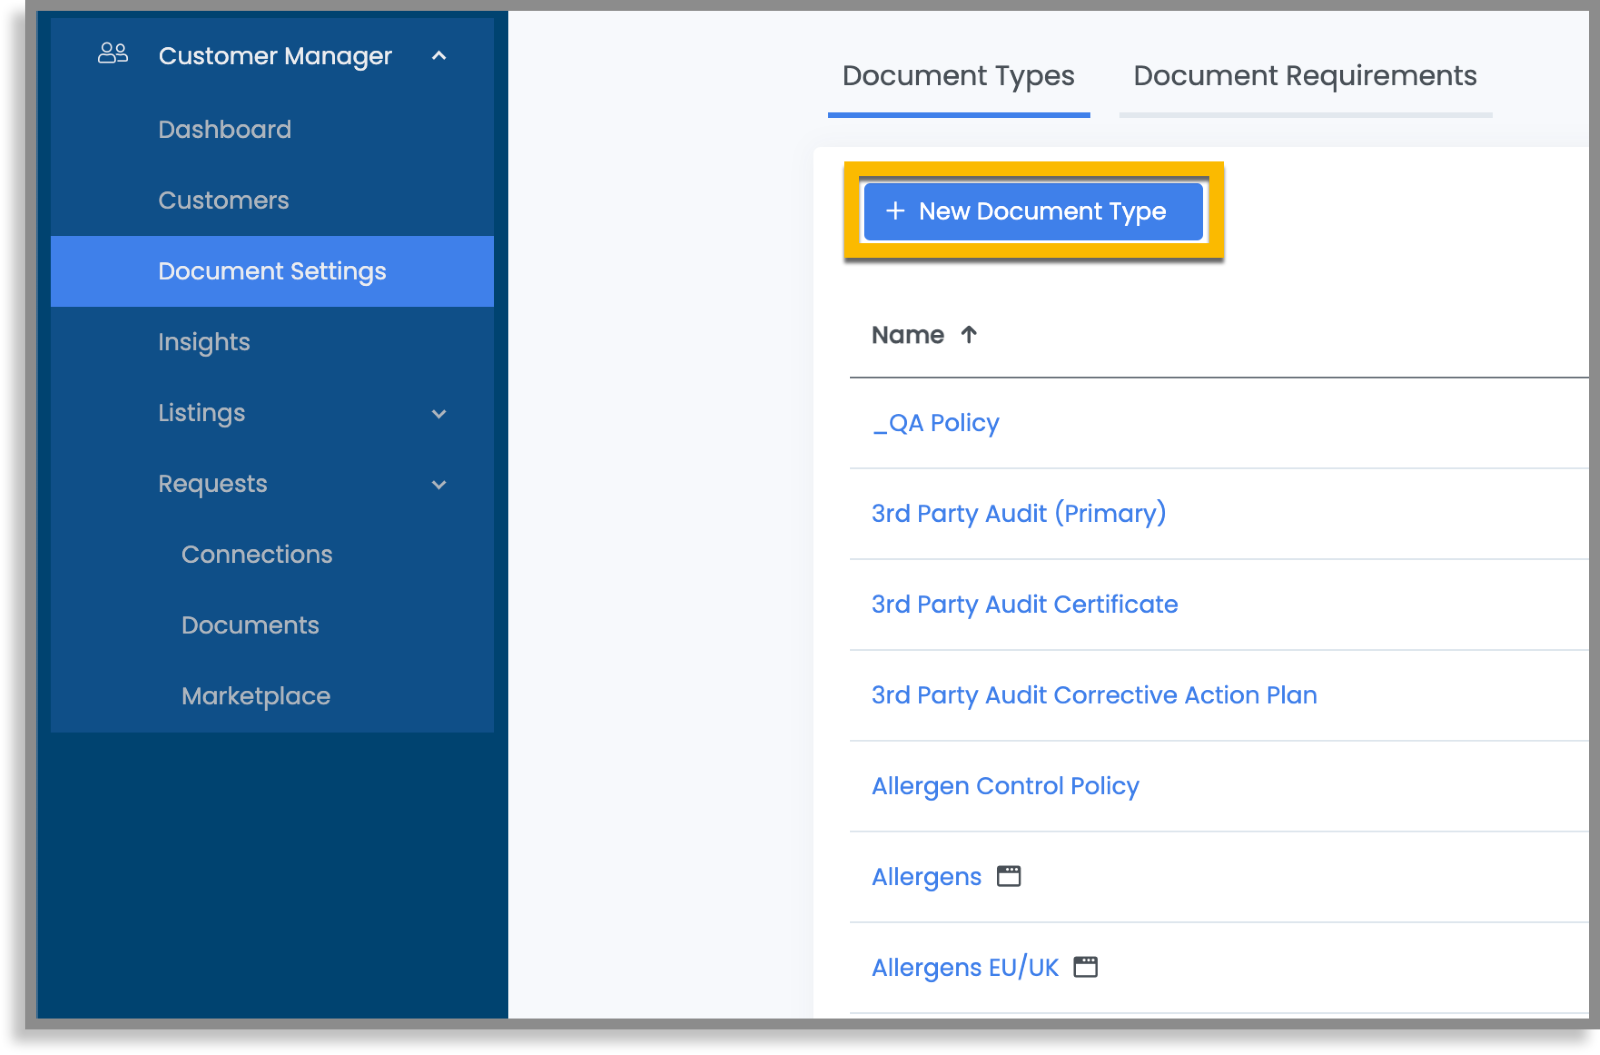The image size is (1600, 1055).
Task: Open the Allergen Control Policy document type
Action: coord(1005,786)
